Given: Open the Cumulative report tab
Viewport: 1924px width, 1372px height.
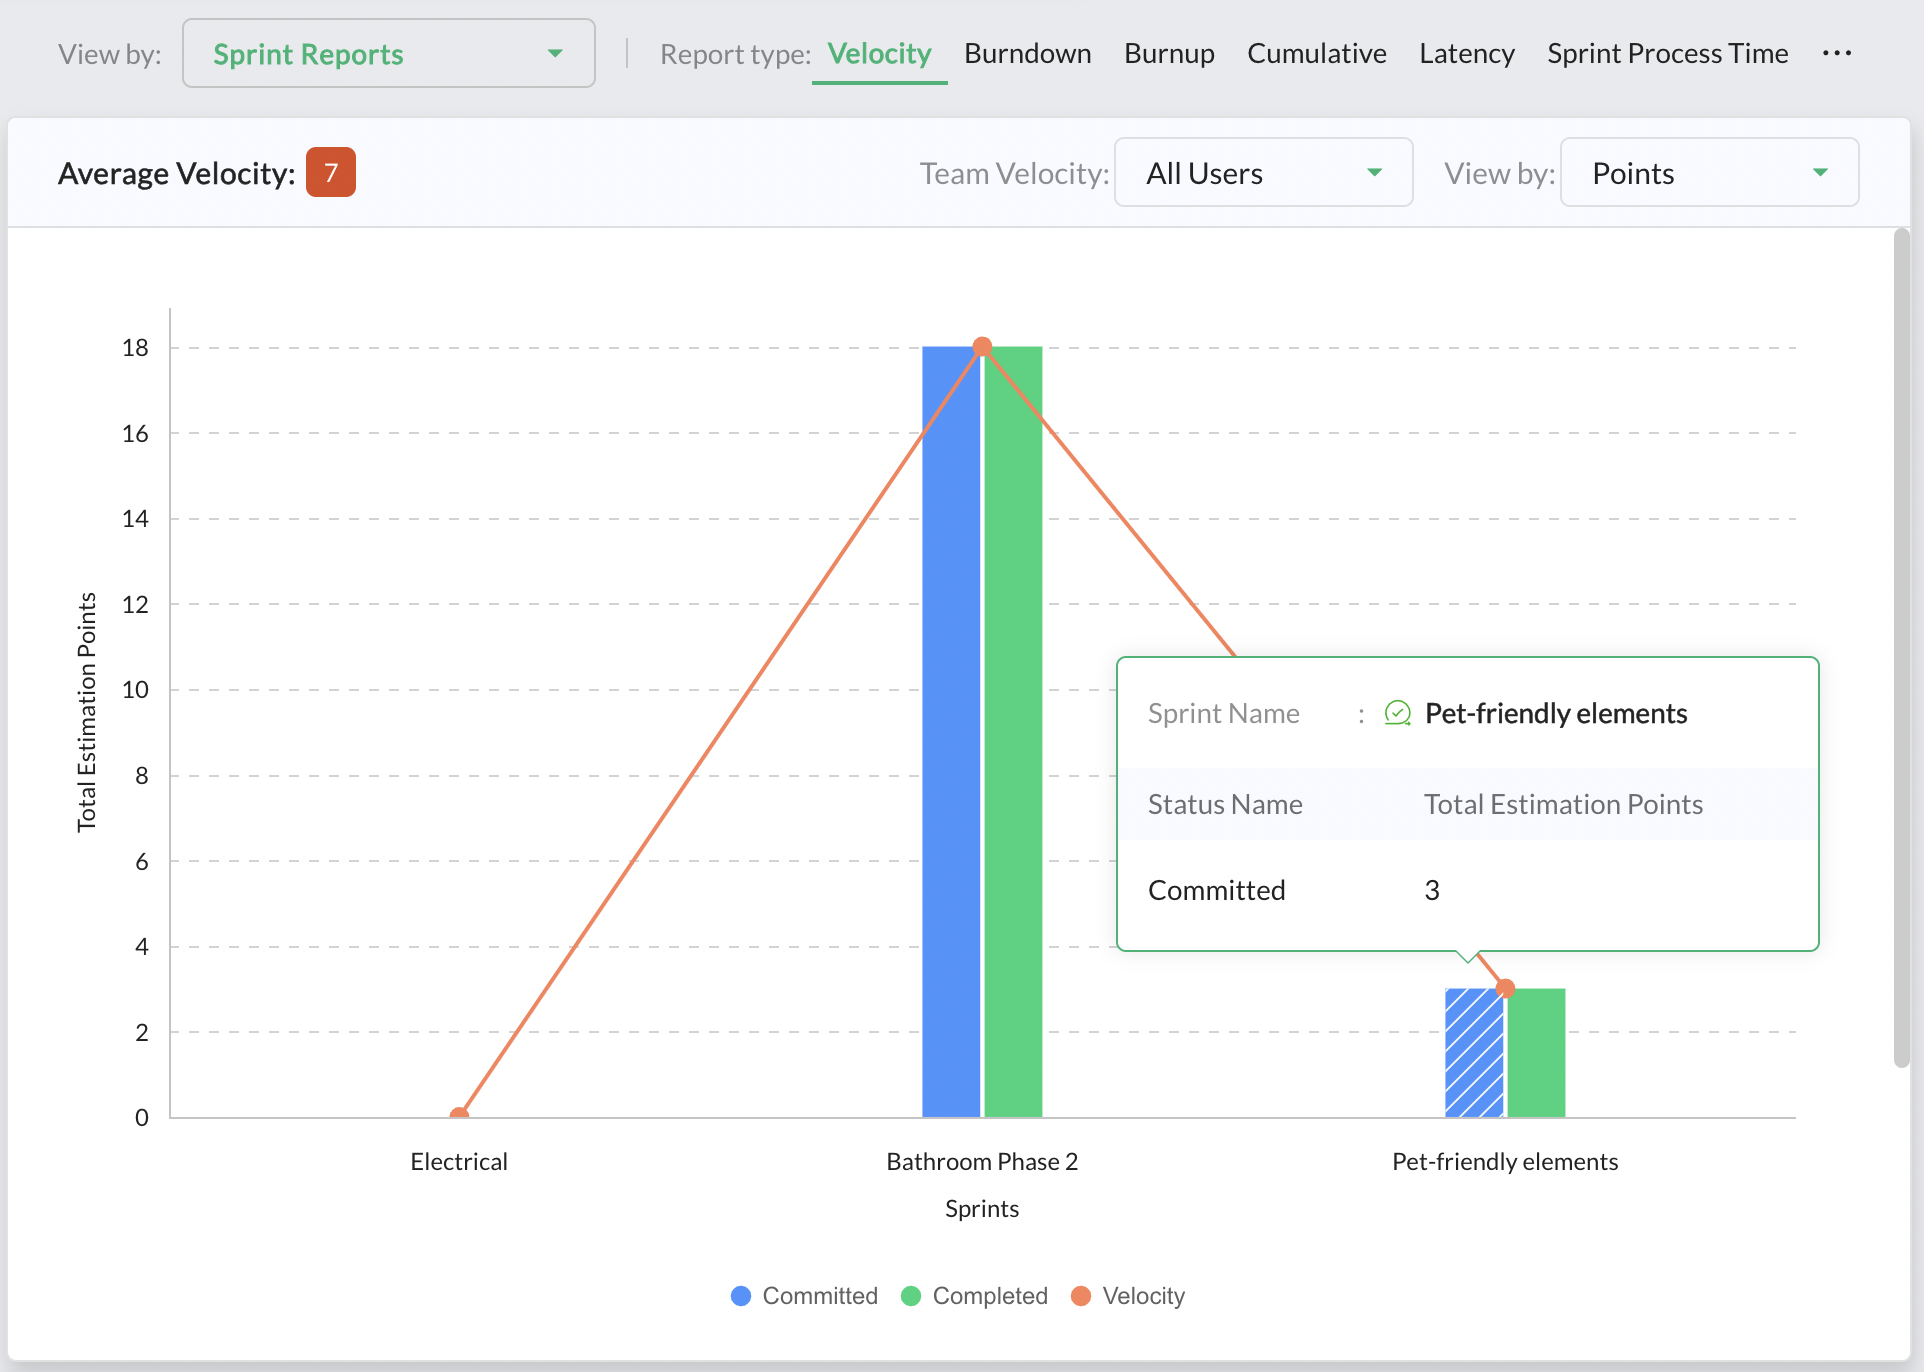Looking at the screenshot, I should 1316,53.
